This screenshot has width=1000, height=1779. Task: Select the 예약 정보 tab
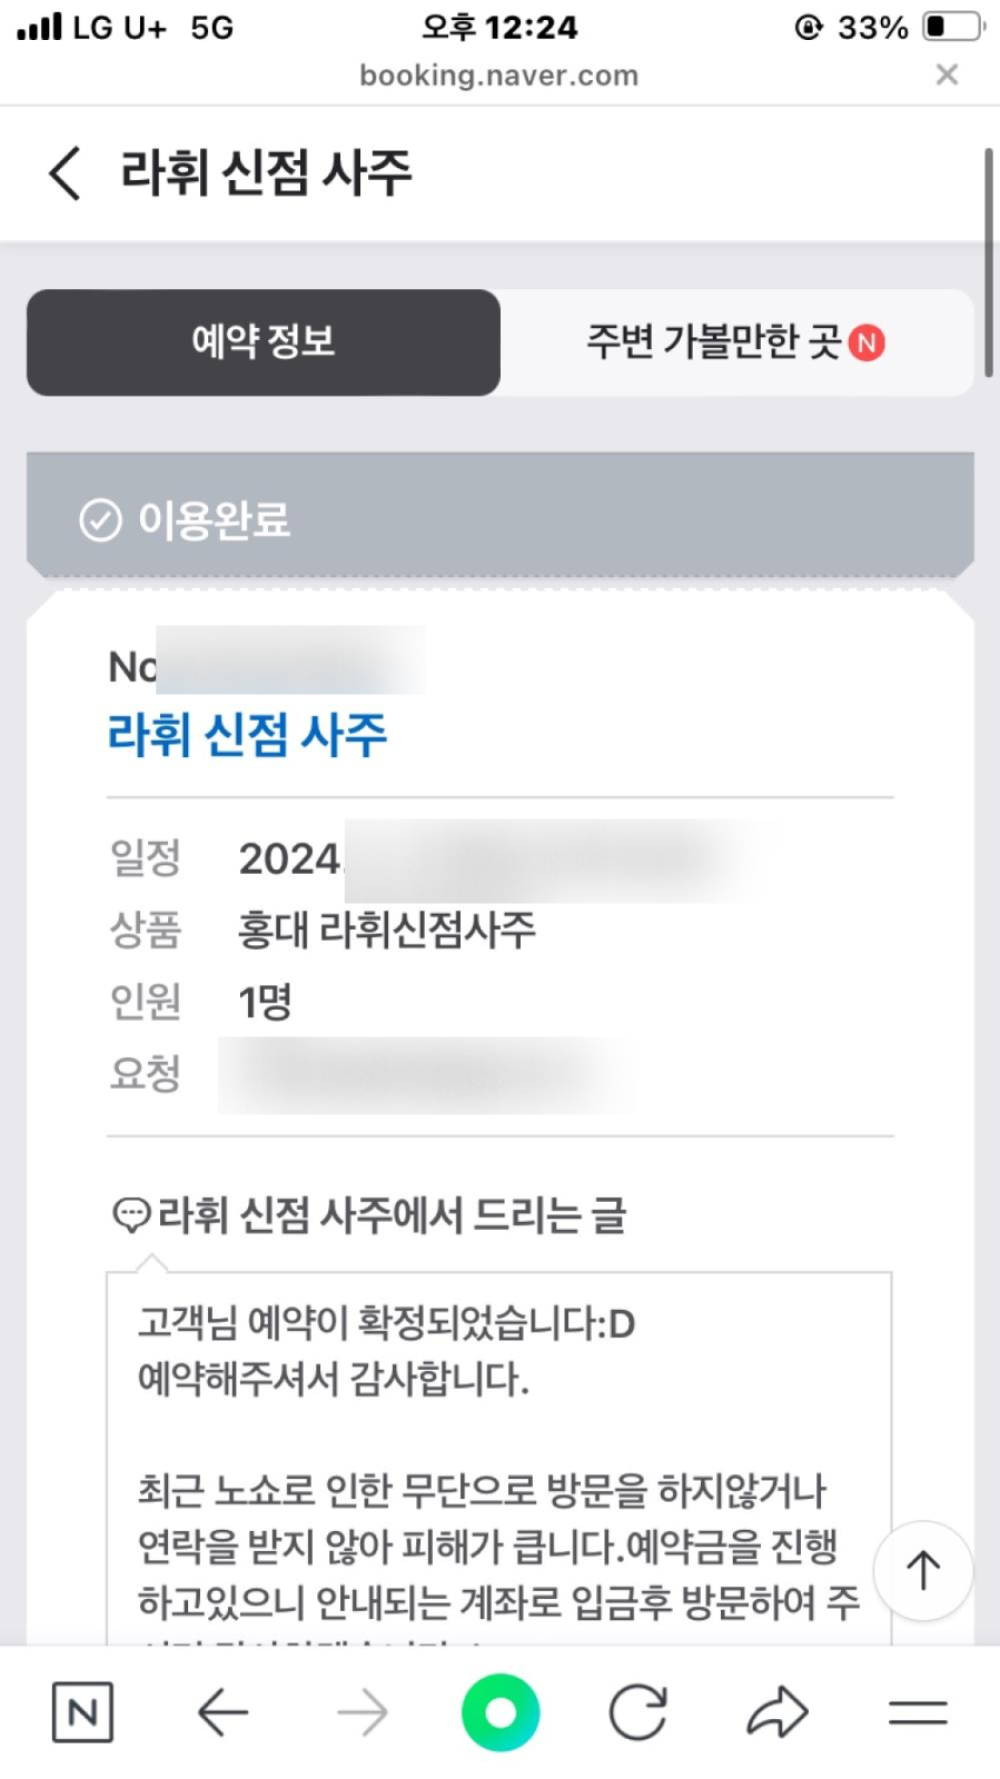(263, 342)
